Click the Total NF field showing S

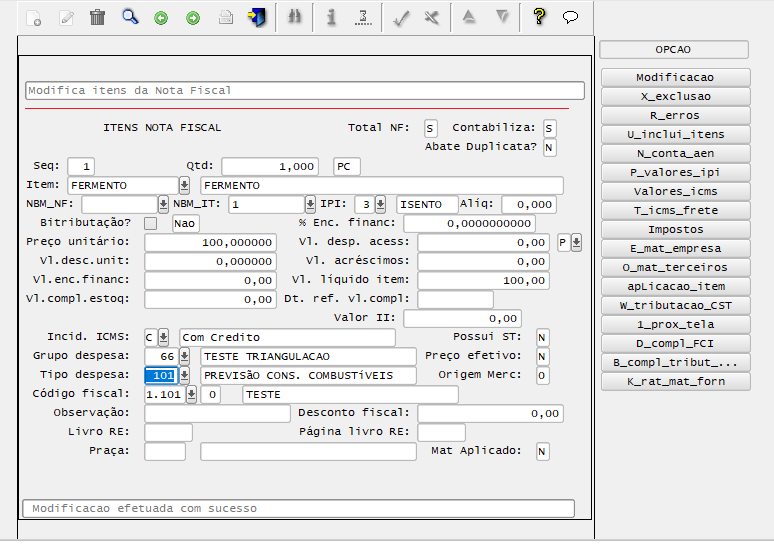click(x=430, y=129)
